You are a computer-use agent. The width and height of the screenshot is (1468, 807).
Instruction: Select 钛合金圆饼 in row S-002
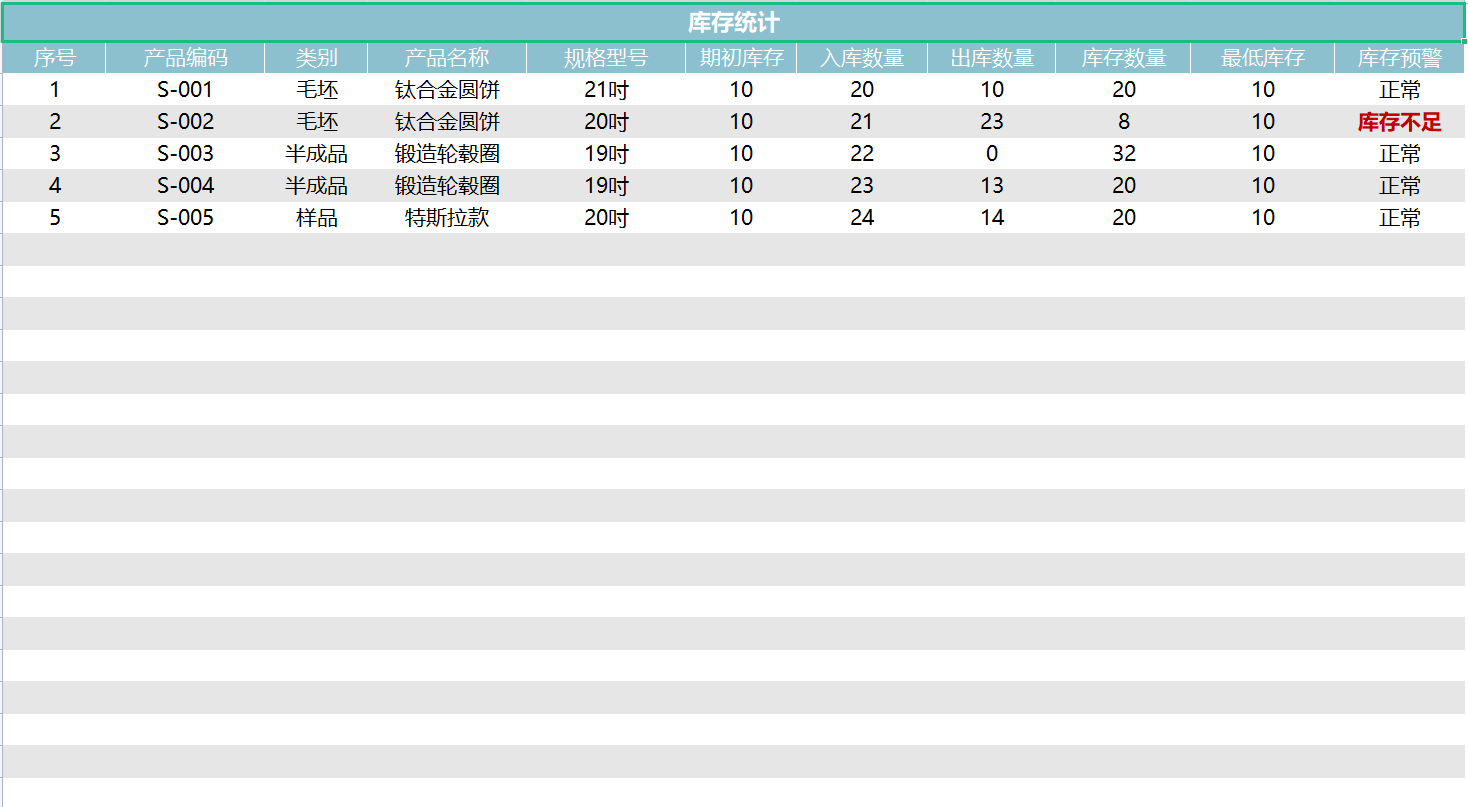pyautogui.click(x=447, y=122)
